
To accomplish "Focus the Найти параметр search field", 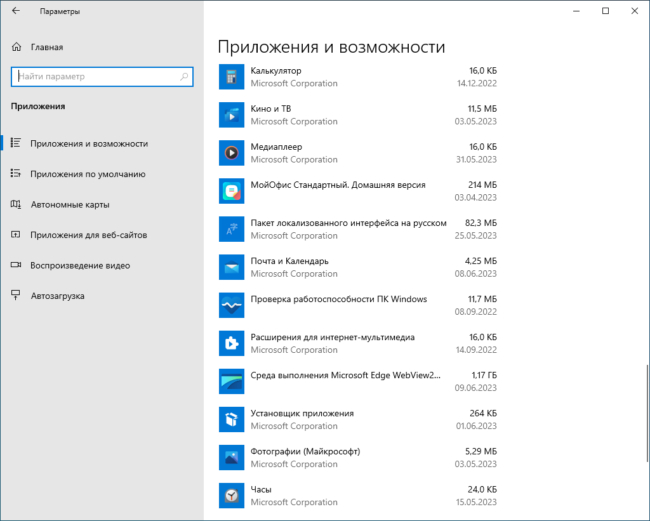I will [102, 77].
